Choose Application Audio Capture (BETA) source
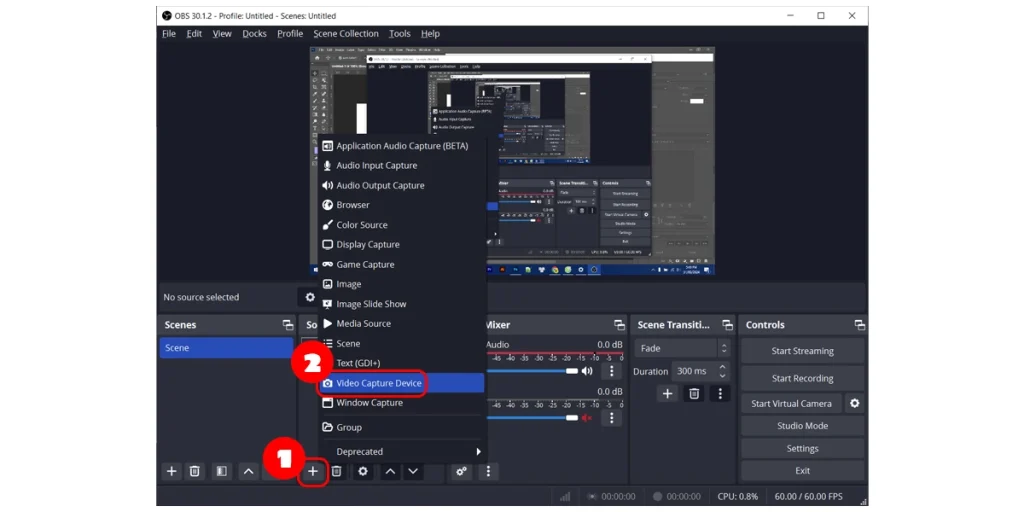Image resolution: width=1024 pixels, height=512 pixels. coord(402,146)
